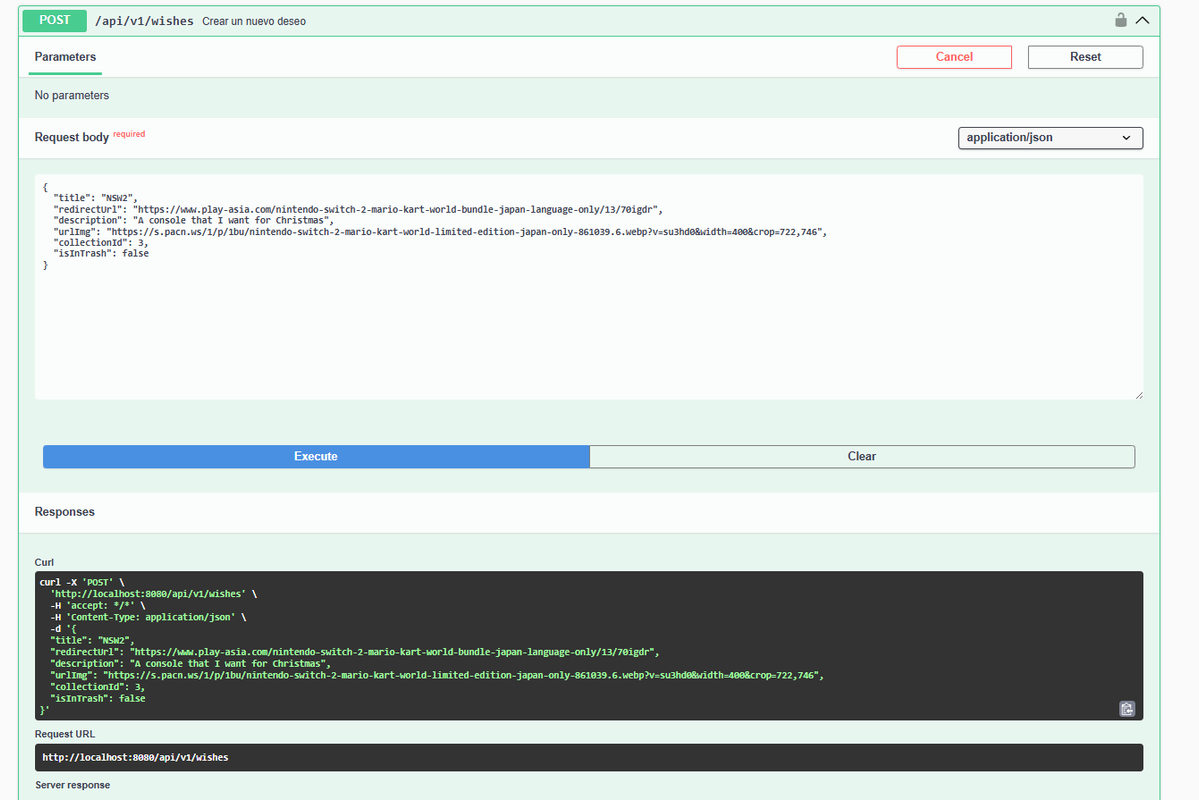The height and width of the screenshot is (800, 1199).
Task: Copy the curl command to clipboard
Action: [x=1127, y=709]
